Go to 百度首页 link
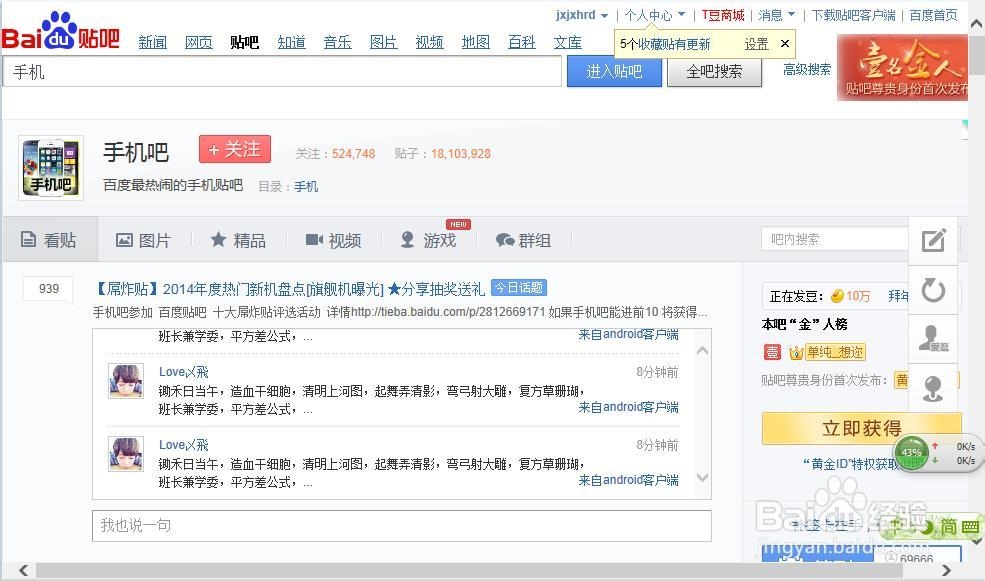The height and width of the screenshot is (581, 985). click(933, 14)
